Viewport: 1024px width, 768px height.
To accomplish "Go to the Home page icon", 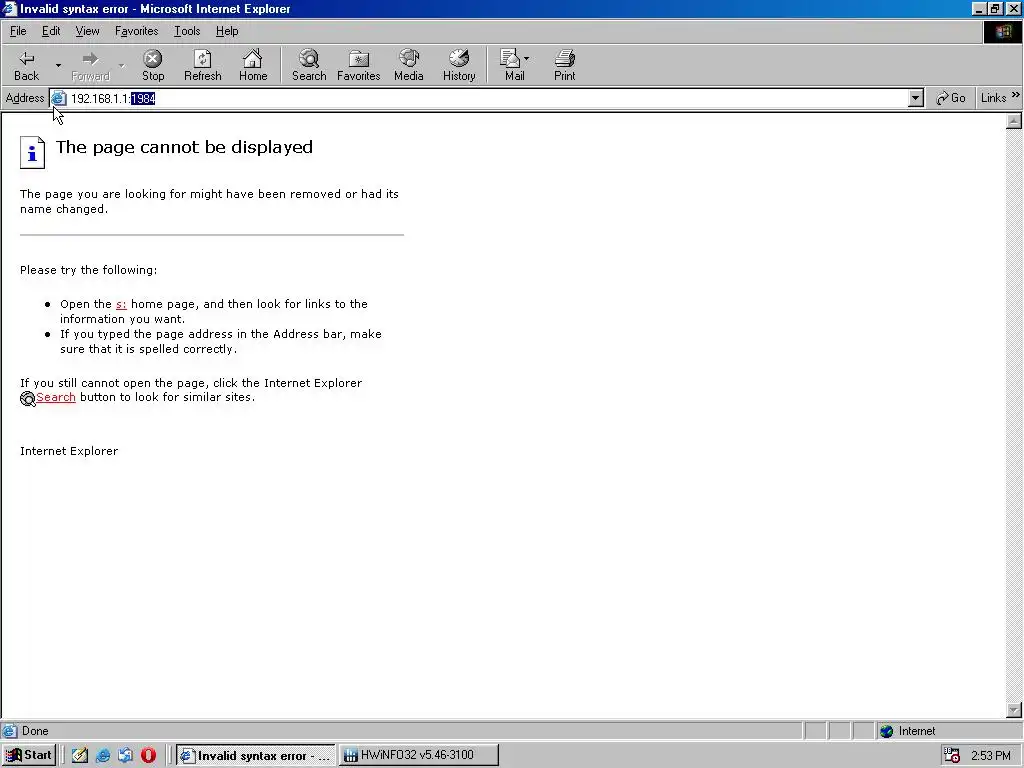I will click(x=253, y=65).
